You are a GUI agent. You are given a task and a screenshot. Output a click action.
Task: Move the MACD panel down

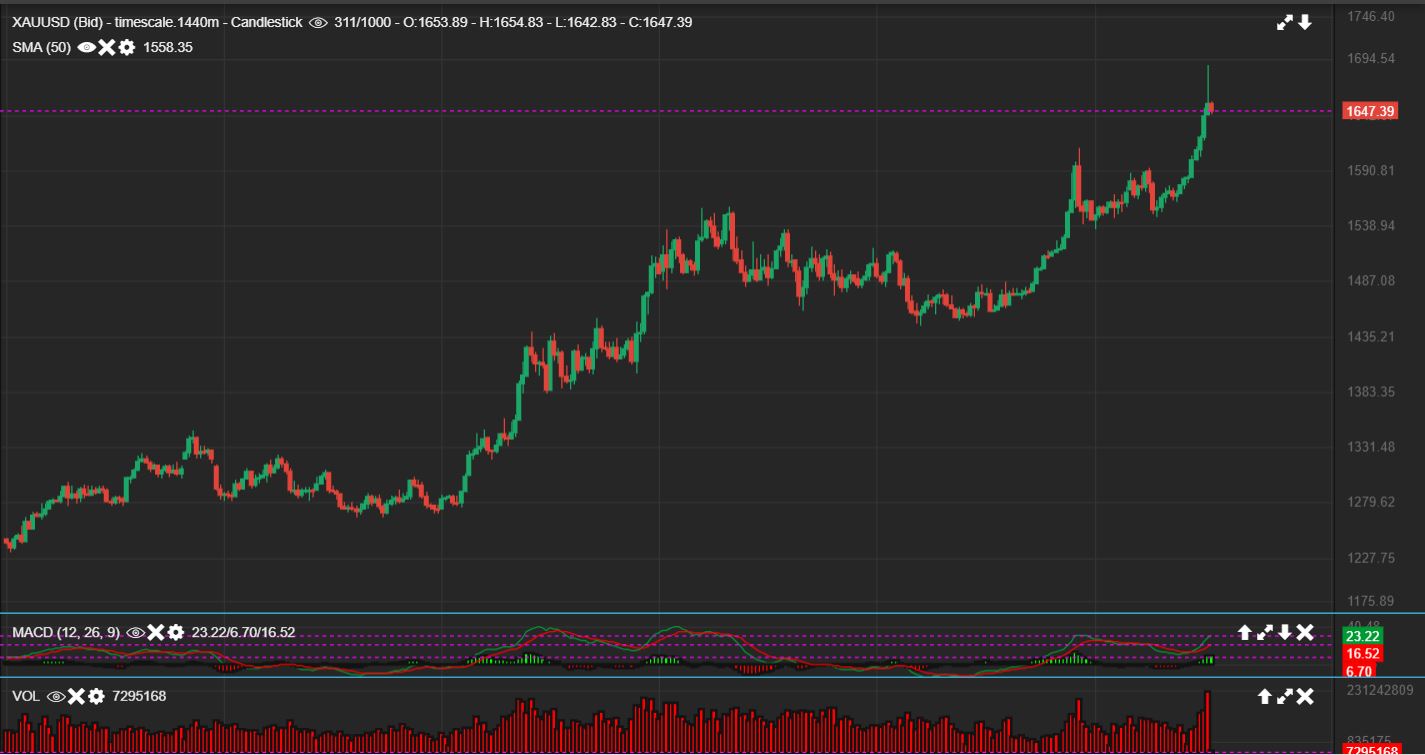pyautogui.click(x=1285, y=632)
